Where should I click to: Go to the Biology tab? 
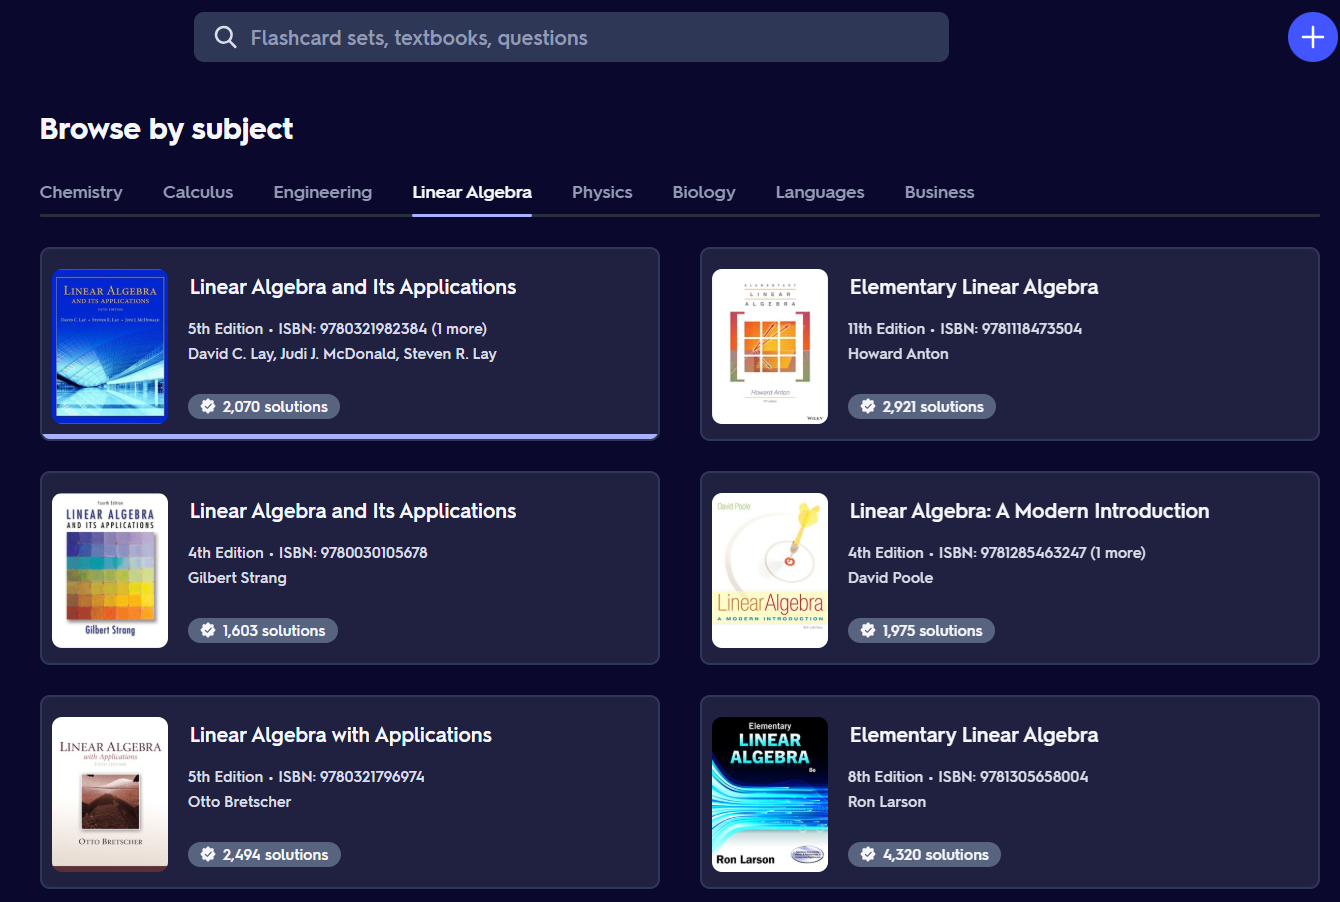(x=704, y=192)
